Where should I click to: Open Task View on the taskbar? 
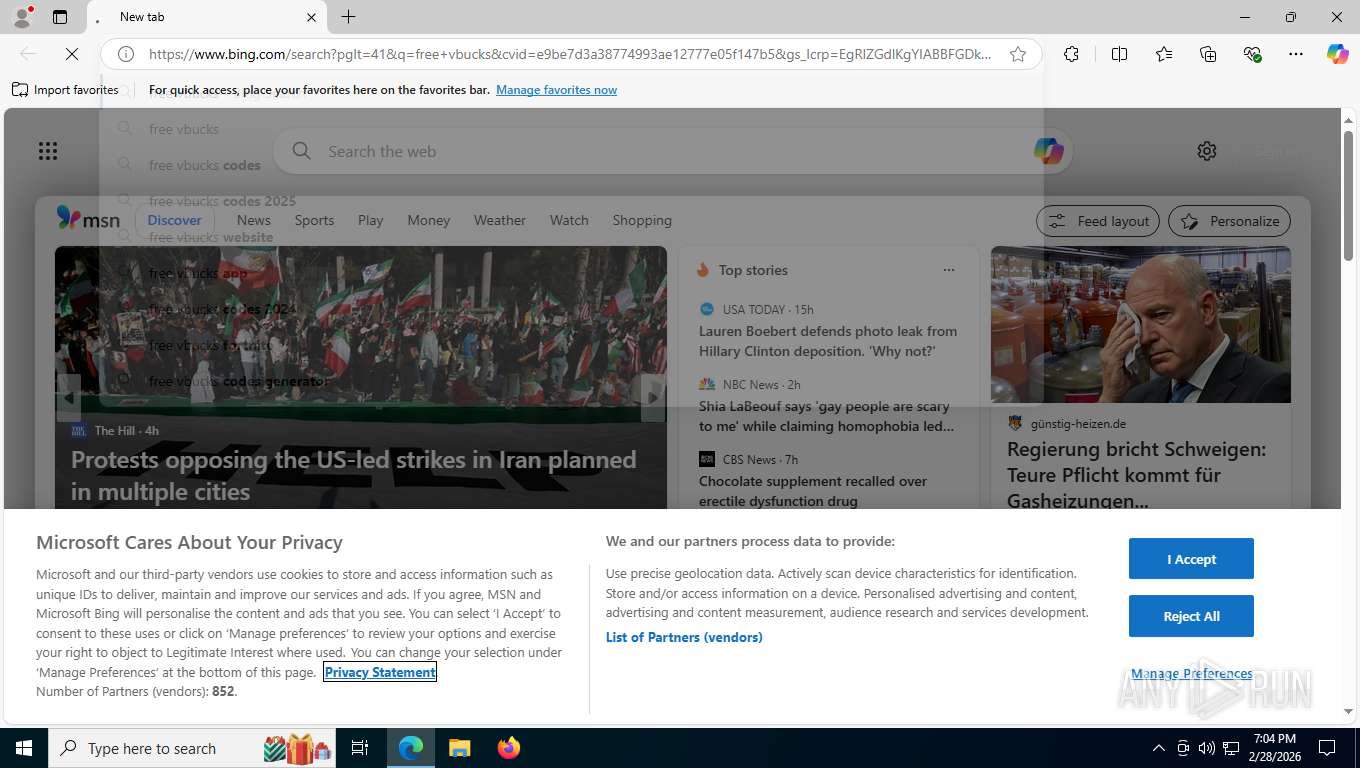pos(360,748)
